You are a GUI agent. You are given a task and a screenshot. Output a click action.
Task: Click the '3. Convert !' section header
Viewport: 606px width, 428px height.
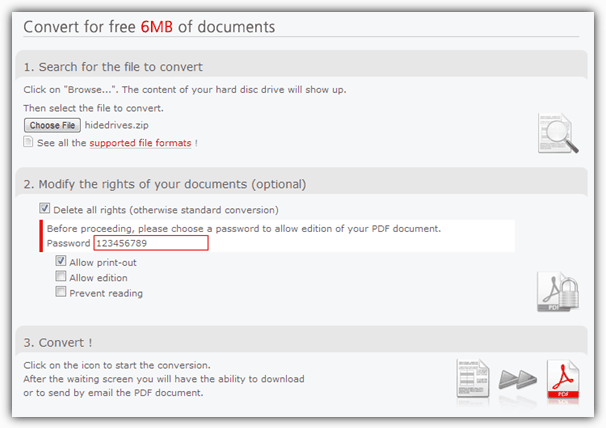tap(58, 343)
